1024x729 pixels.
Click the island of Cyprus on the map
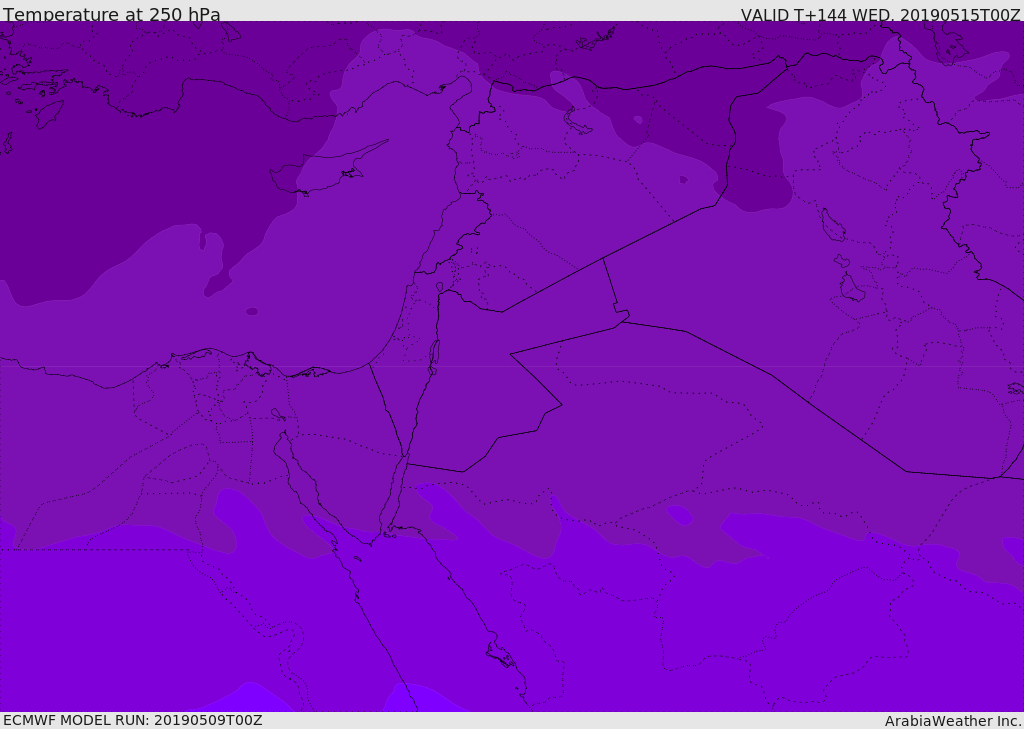[x=327, y=170]
